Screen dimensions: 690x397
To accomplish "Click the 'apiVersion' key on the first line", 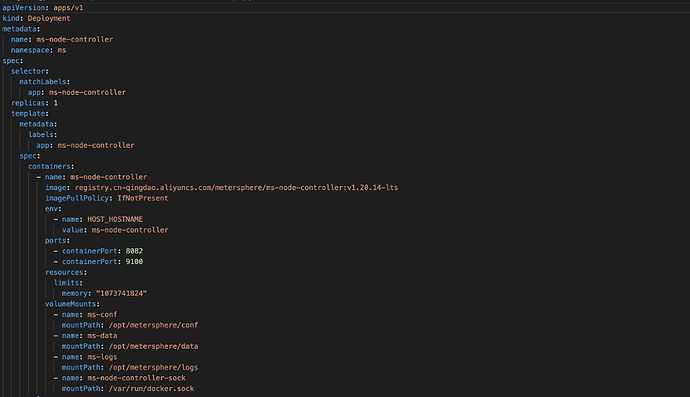I will coord(24,7).
